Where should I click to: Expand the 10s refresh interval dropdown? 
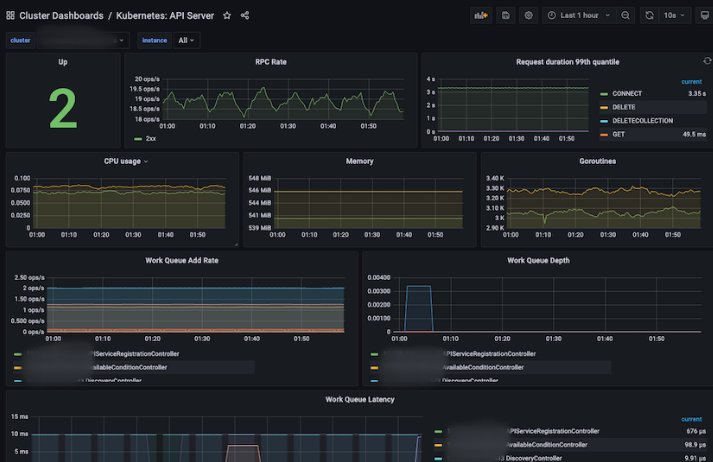pyautogui.click(x=675, y=15)
